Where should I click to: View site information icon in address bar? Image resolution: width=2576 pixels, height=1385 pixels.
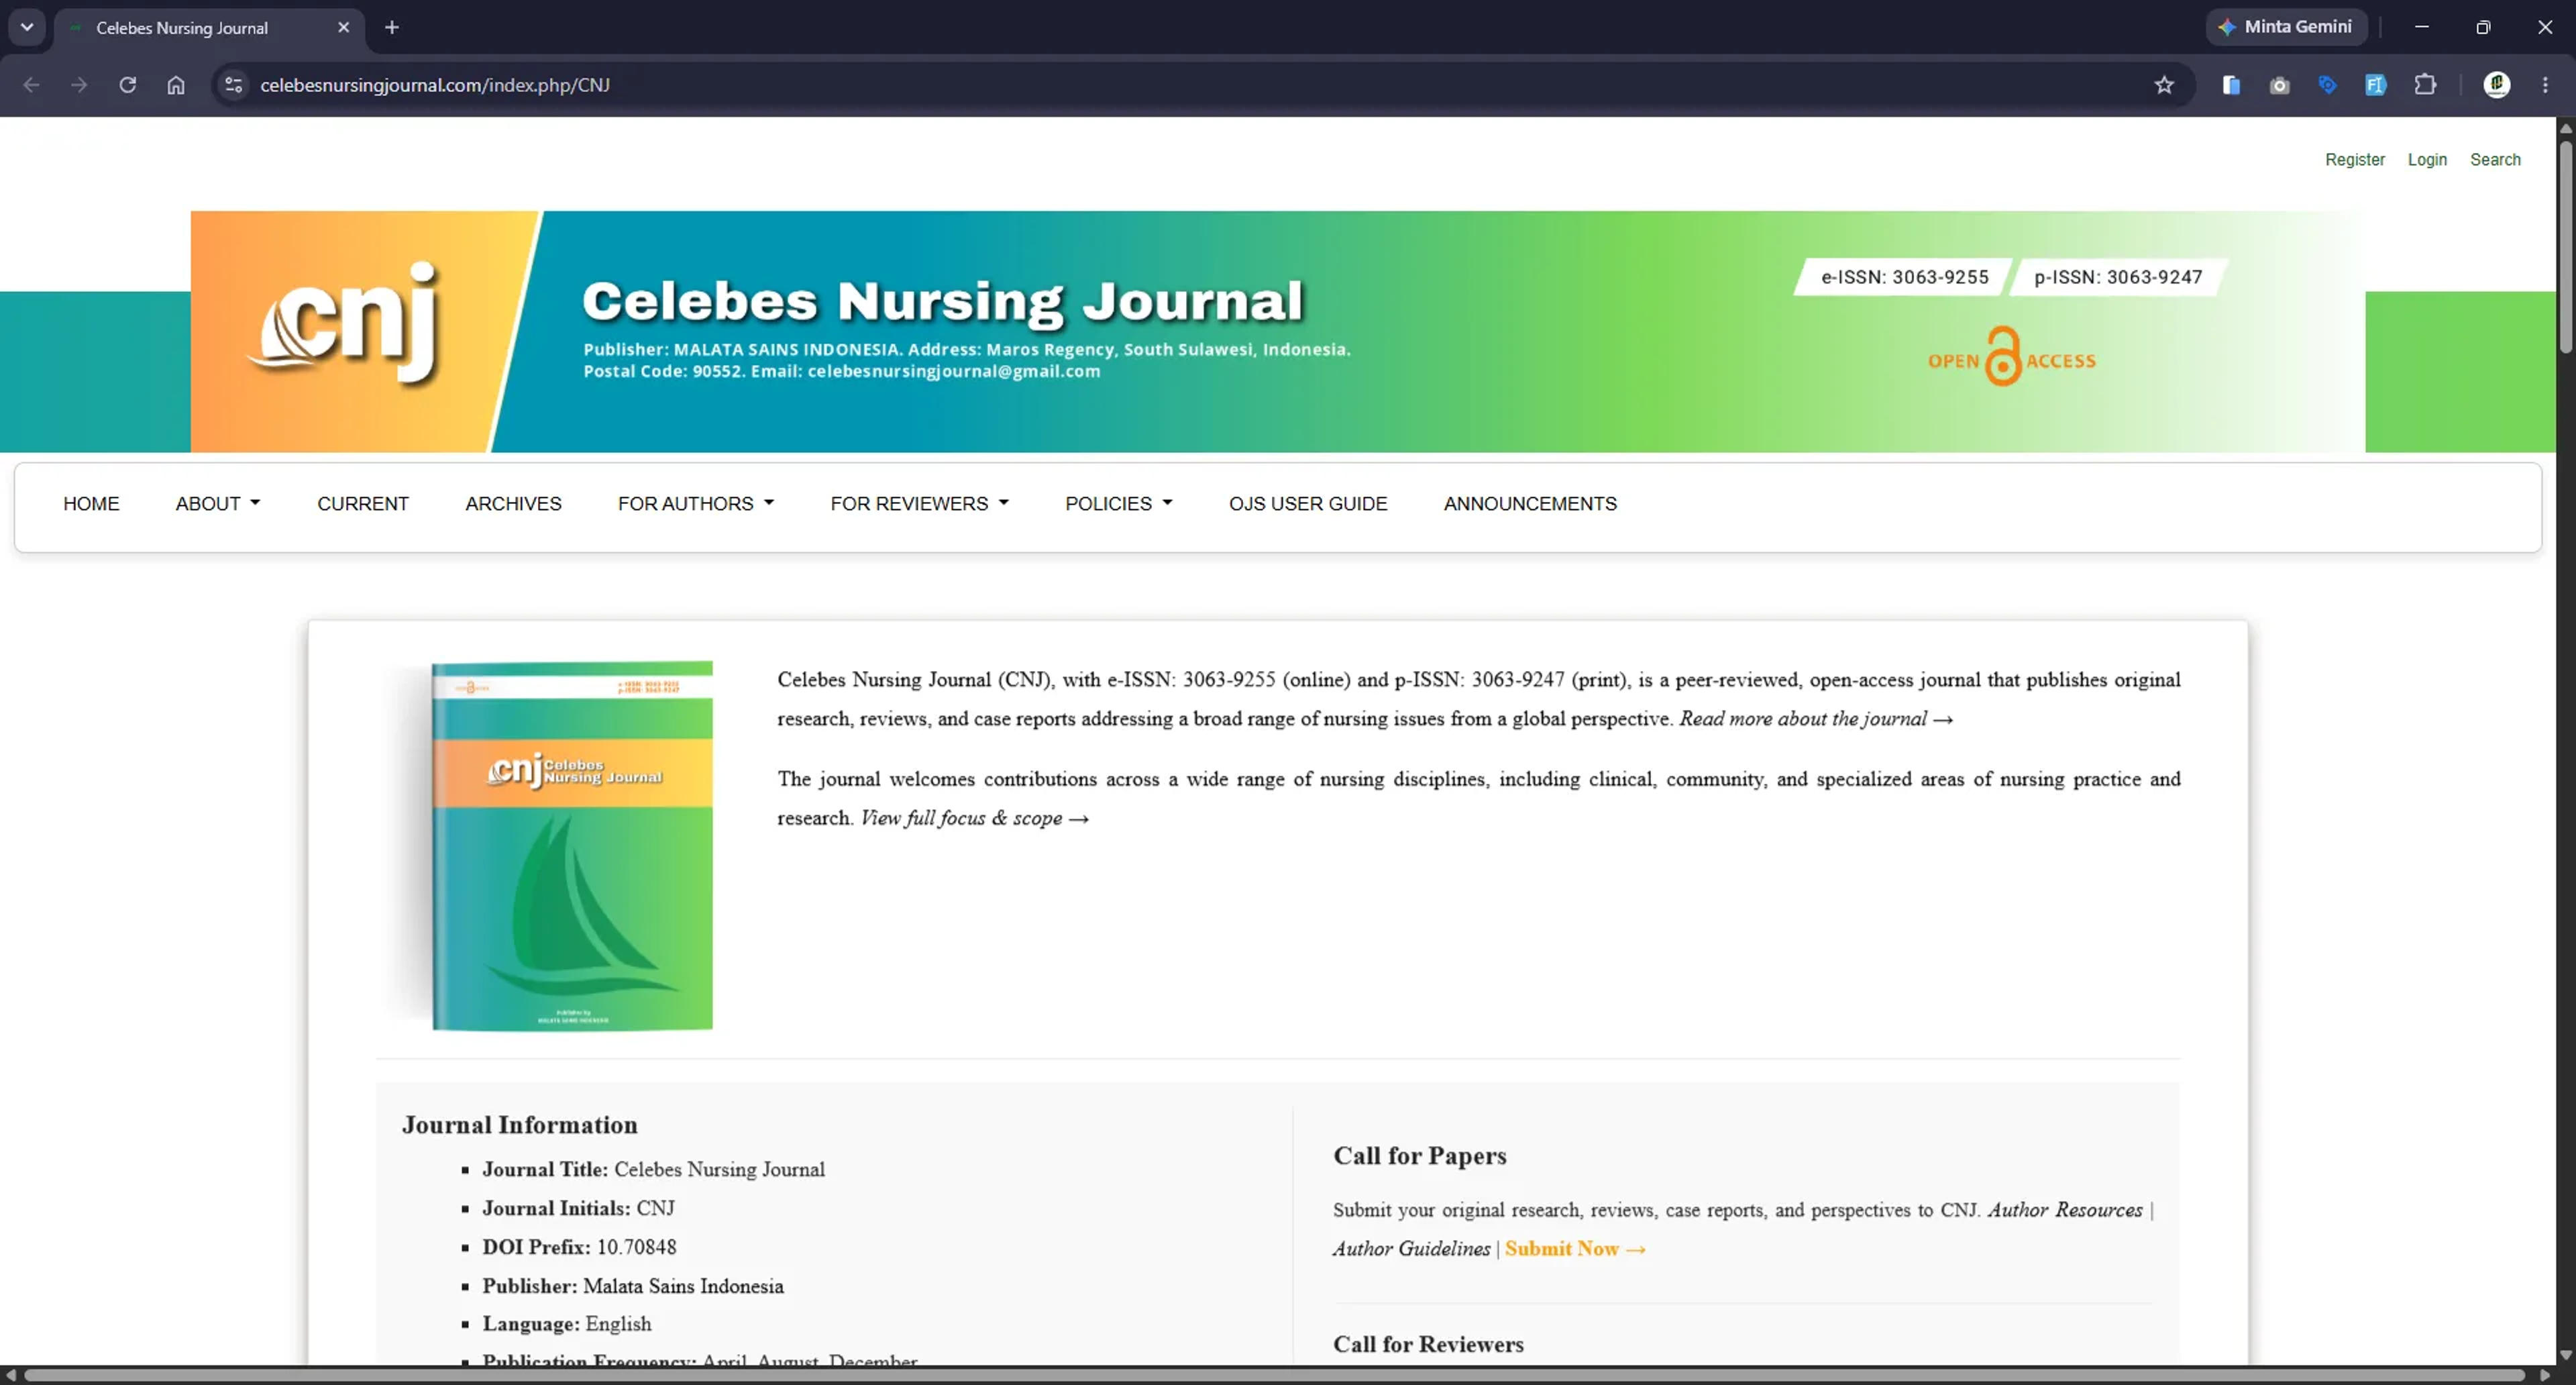coord(233,85)
